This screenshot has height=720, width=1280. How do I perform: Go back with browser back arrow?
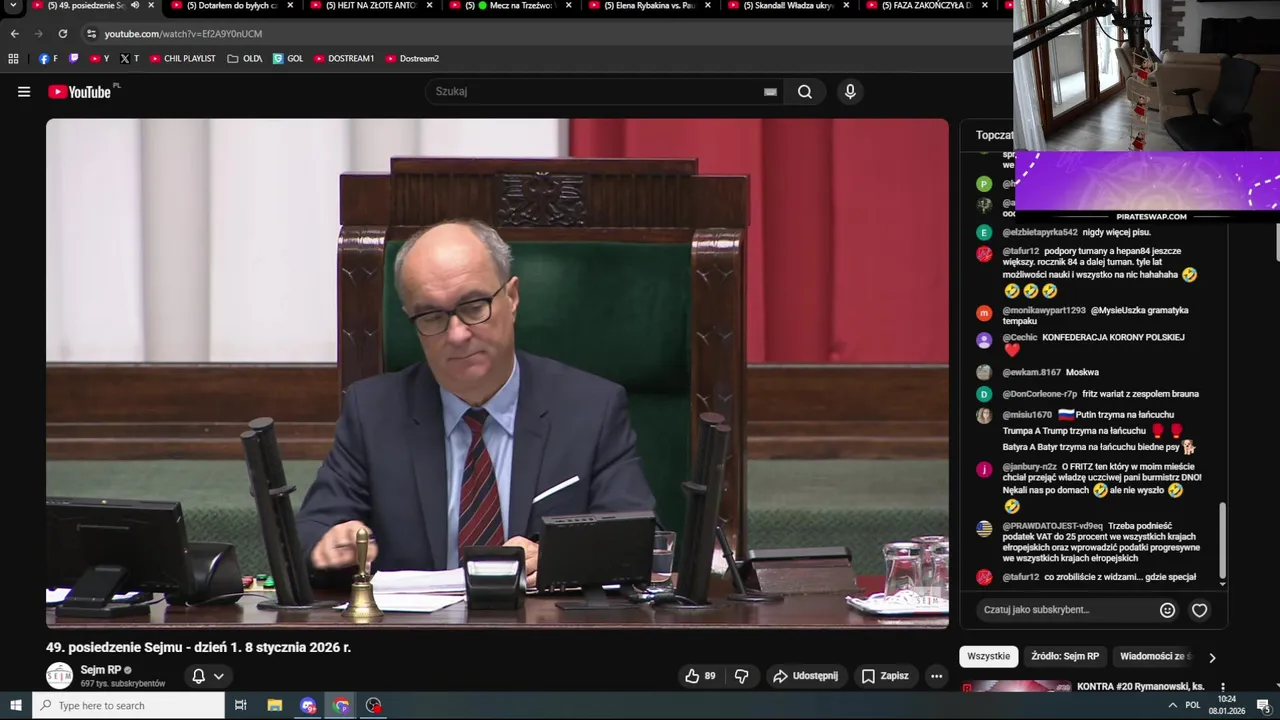pos(14,34)
